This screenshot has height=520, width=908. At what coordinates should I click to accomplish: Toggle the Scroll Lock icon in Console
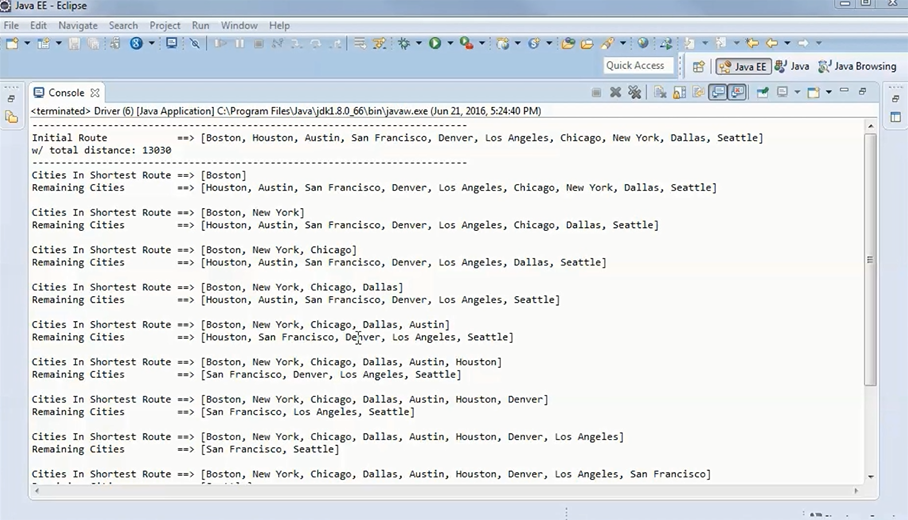(679, 92)
